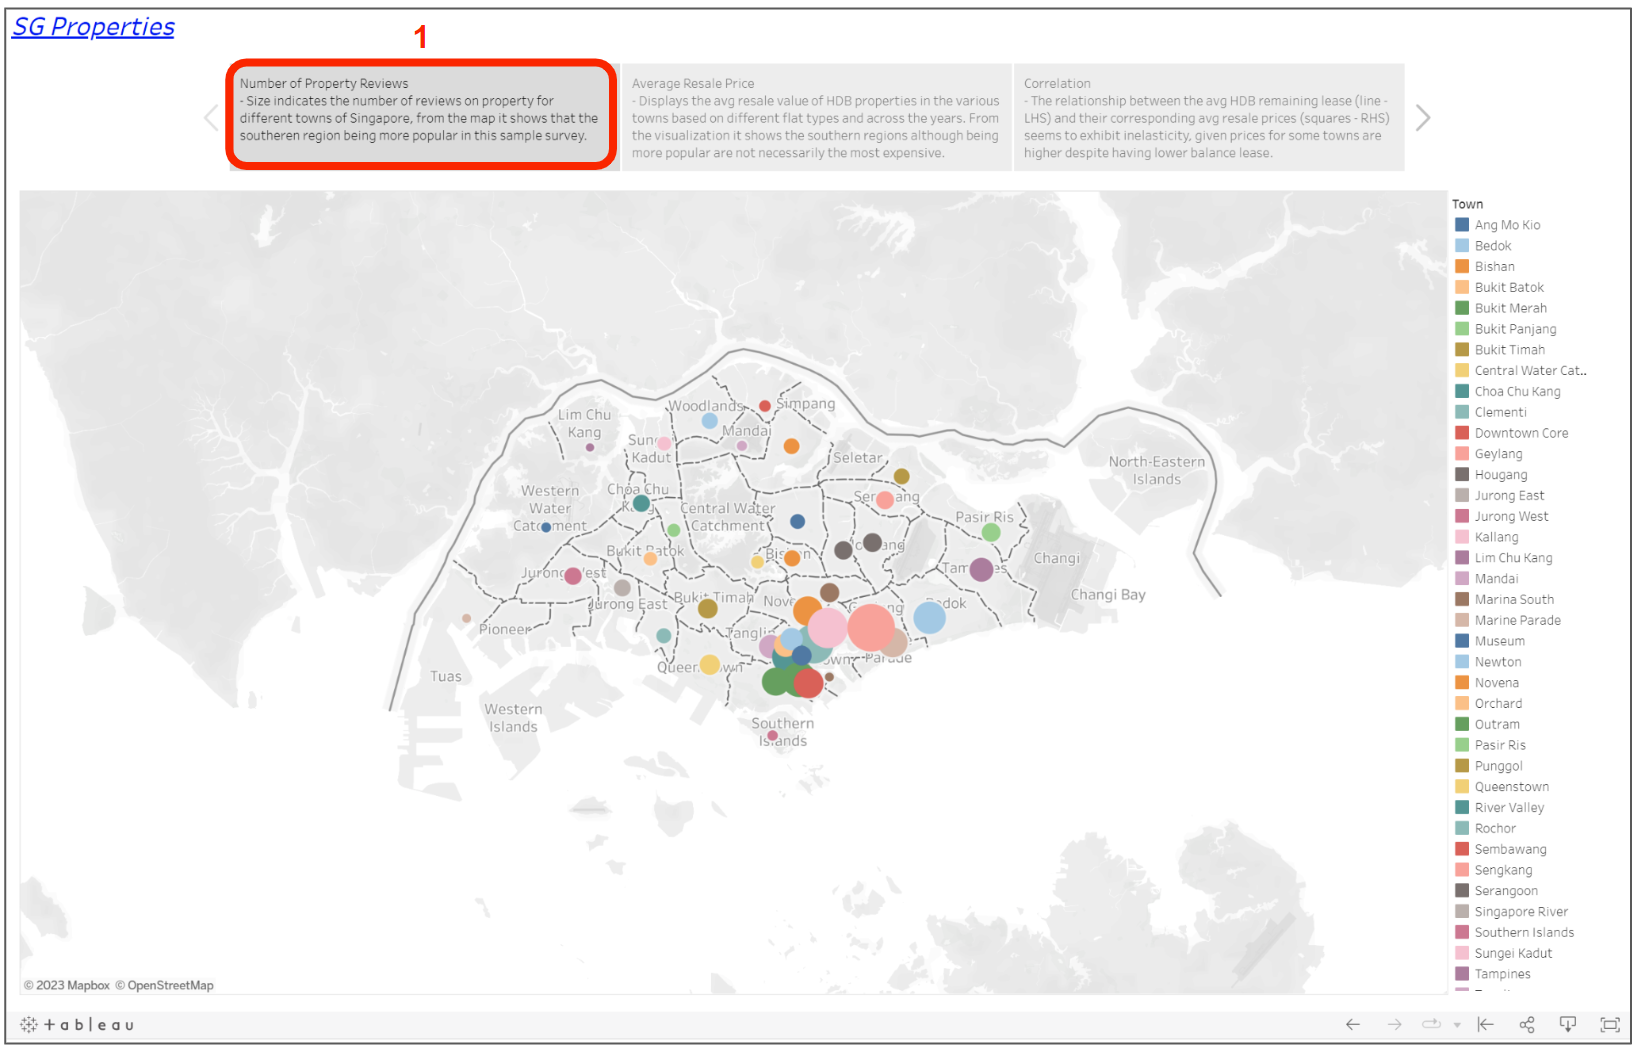Click the Undo arrow in the Tableau toolbar
This screenshot has height=1048, width=1636.
1353,1024
